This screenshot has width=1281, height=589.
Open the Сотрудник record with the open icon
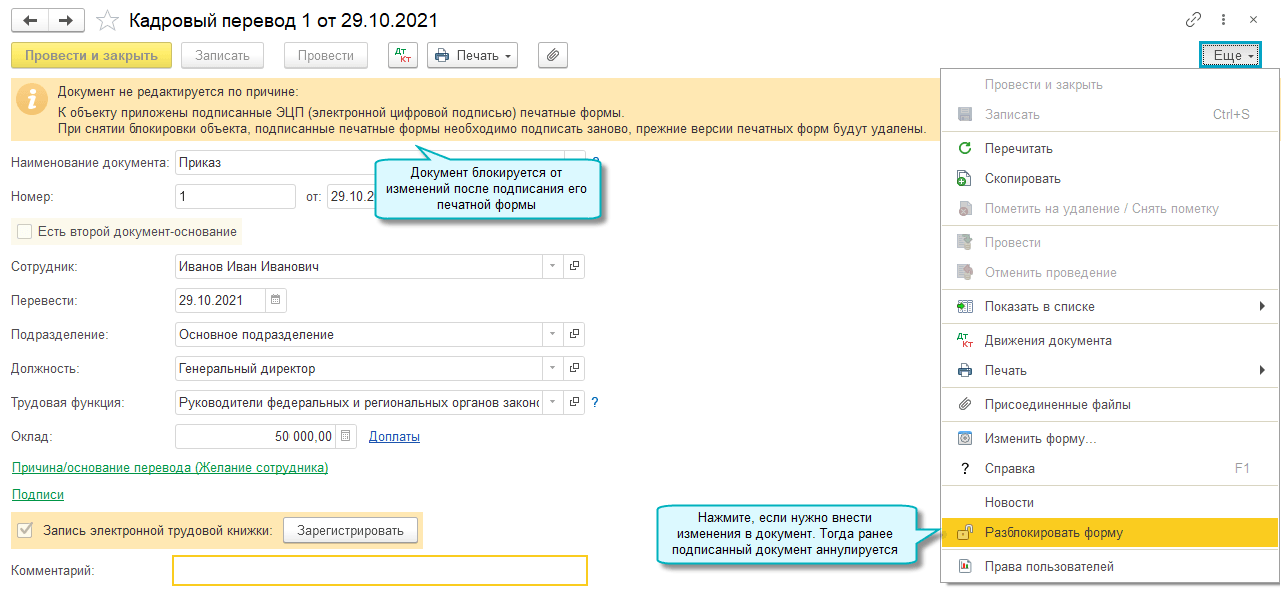(x=575, y=267)
